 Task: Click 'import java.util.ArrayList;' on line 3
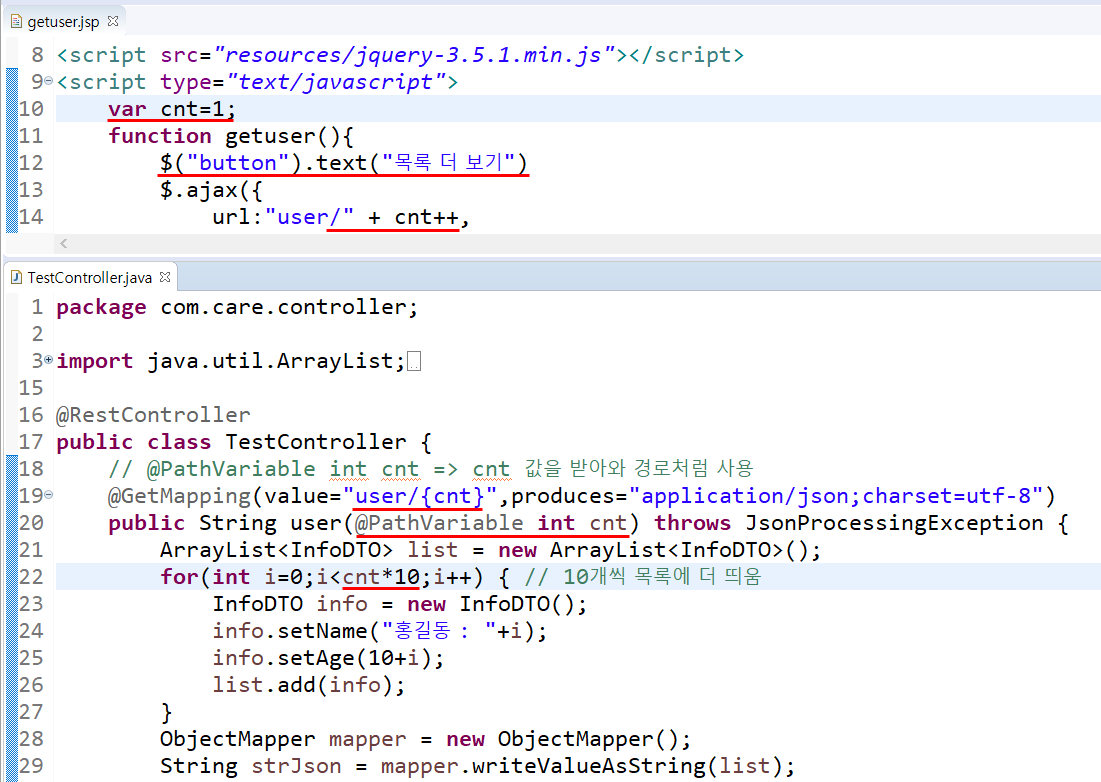coord(230,362)
